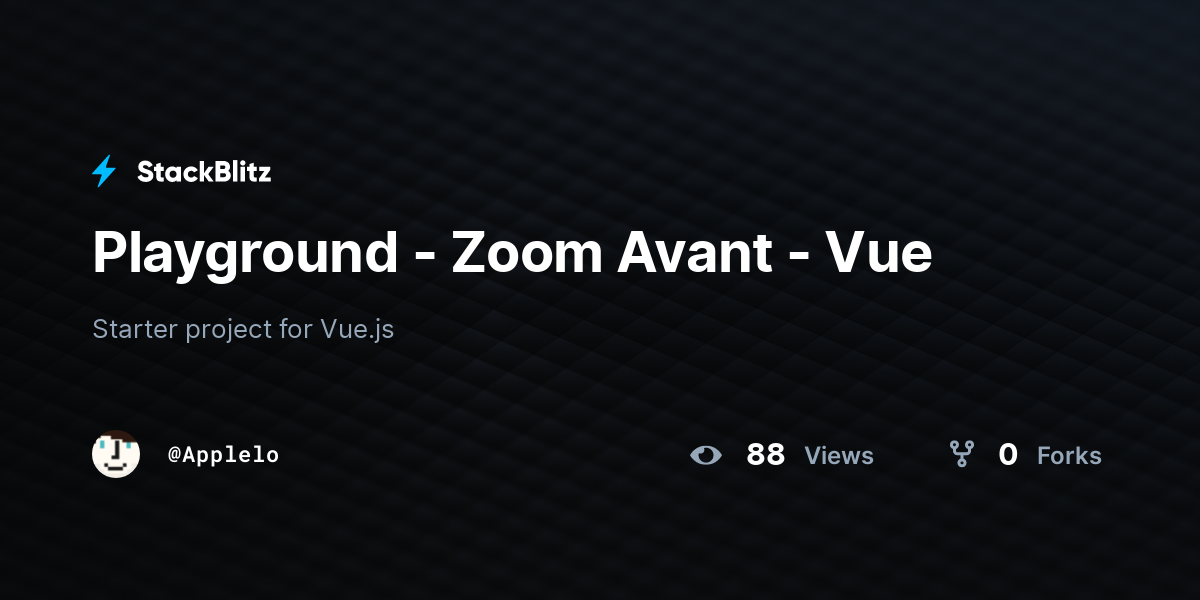
Task: Click "Vue" at the title's end
Action: tap(879, 252)
